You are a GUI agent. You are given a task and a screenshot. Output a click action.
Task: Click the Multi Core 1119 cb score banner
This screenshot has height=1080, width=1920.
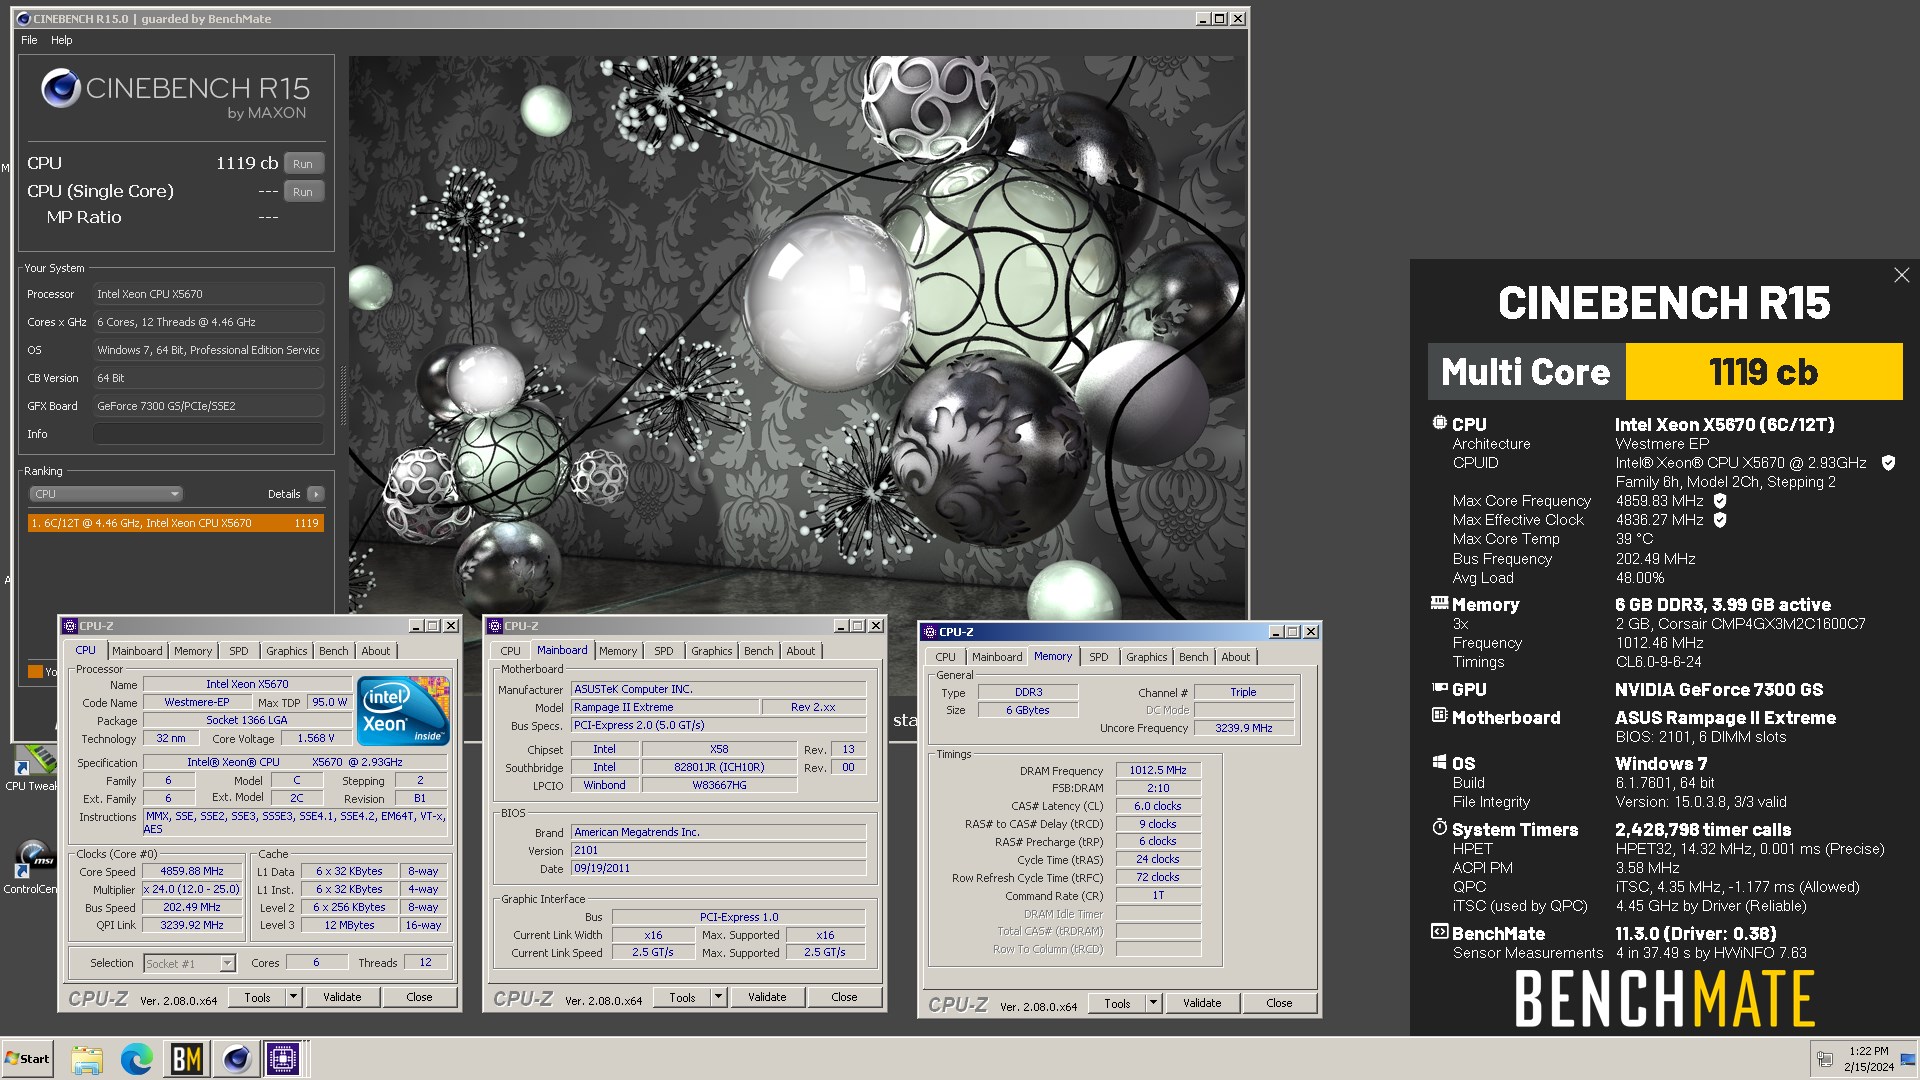click(1665, 372)
